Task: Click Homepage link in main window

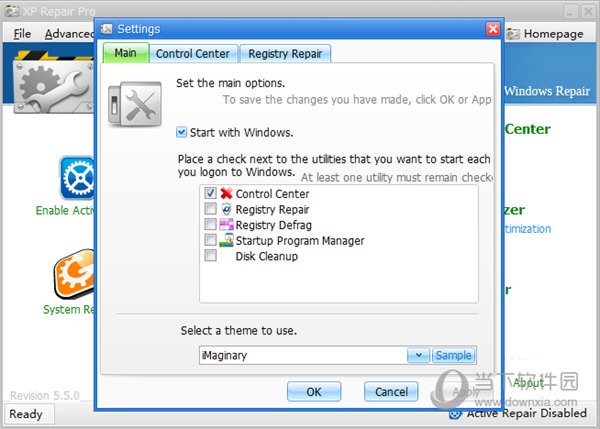Action: coord(553,34)
